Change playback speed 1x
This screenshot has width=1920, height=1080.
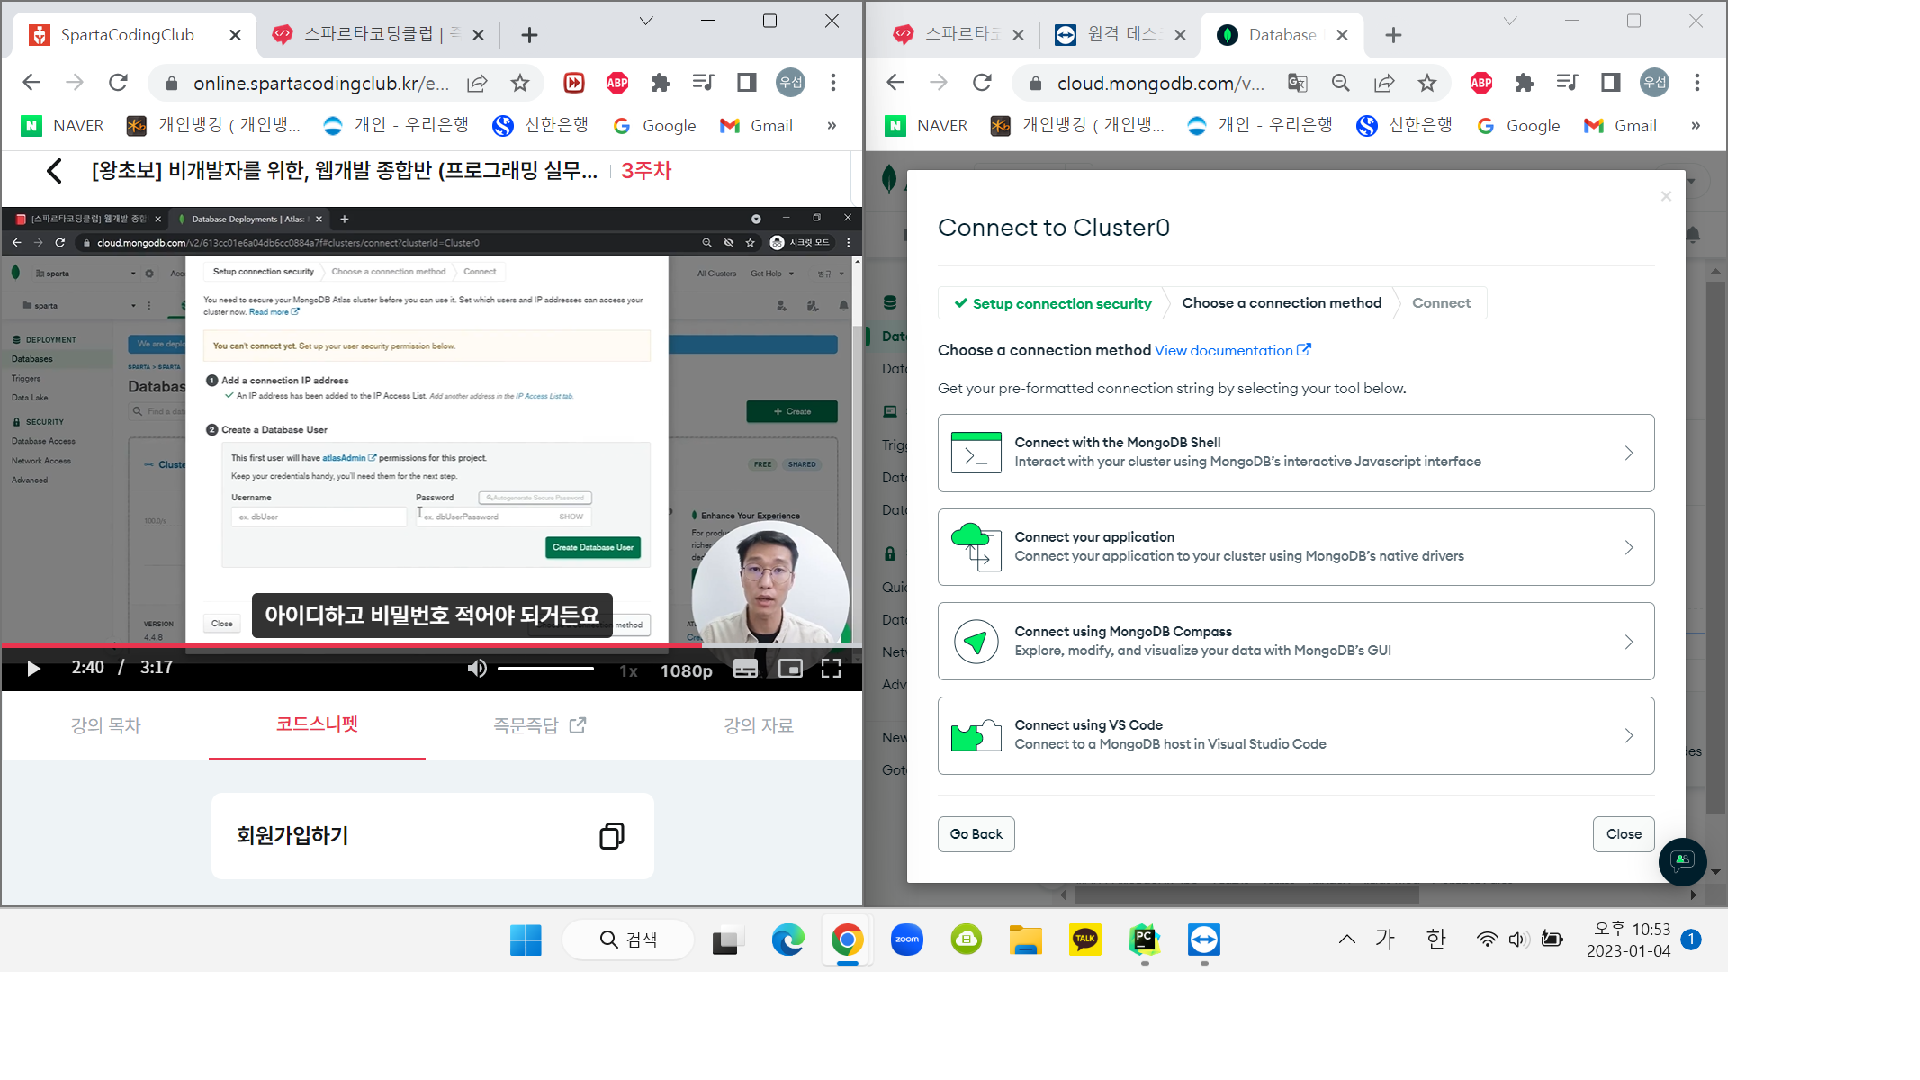(x=628, y=671)
